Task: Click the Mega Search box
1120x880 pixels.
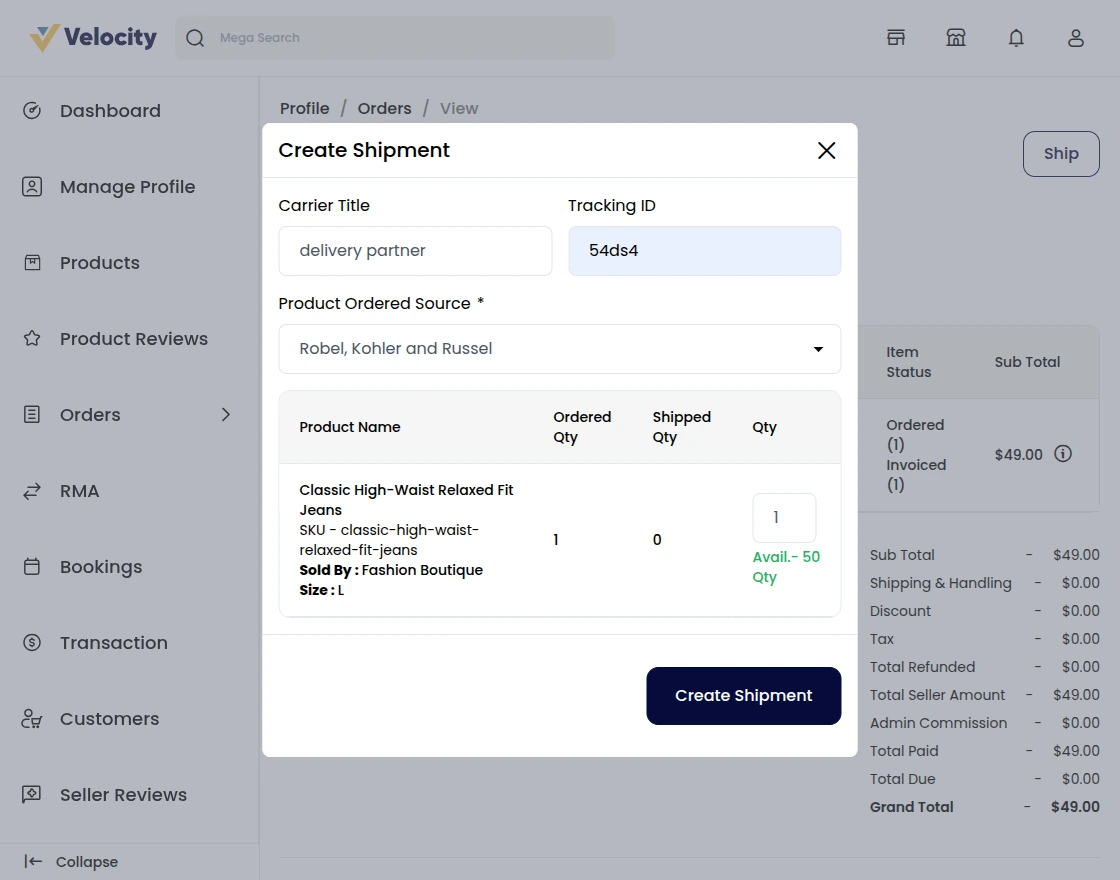Action: click(x=395, y=38)
